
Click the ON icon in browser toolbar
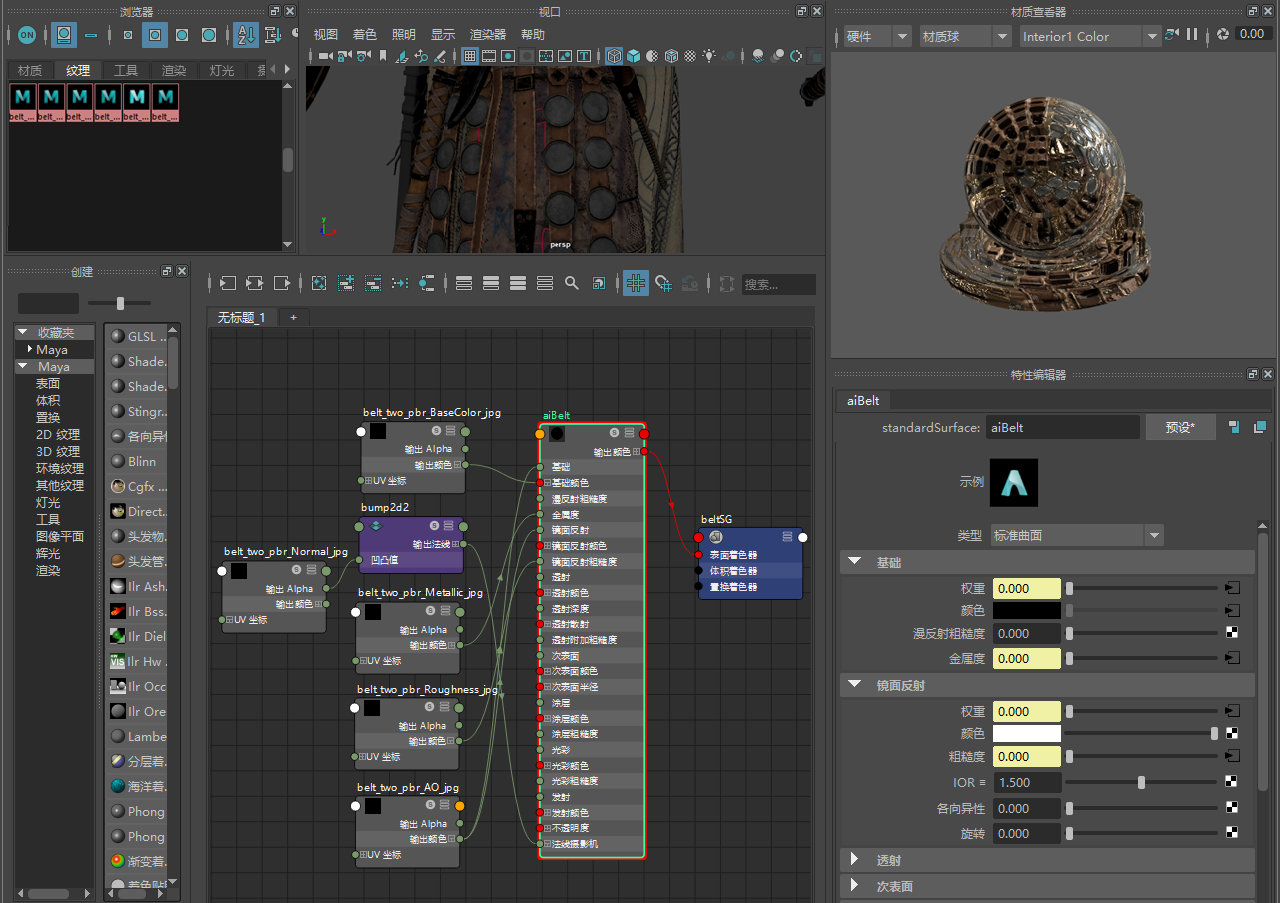27,35
